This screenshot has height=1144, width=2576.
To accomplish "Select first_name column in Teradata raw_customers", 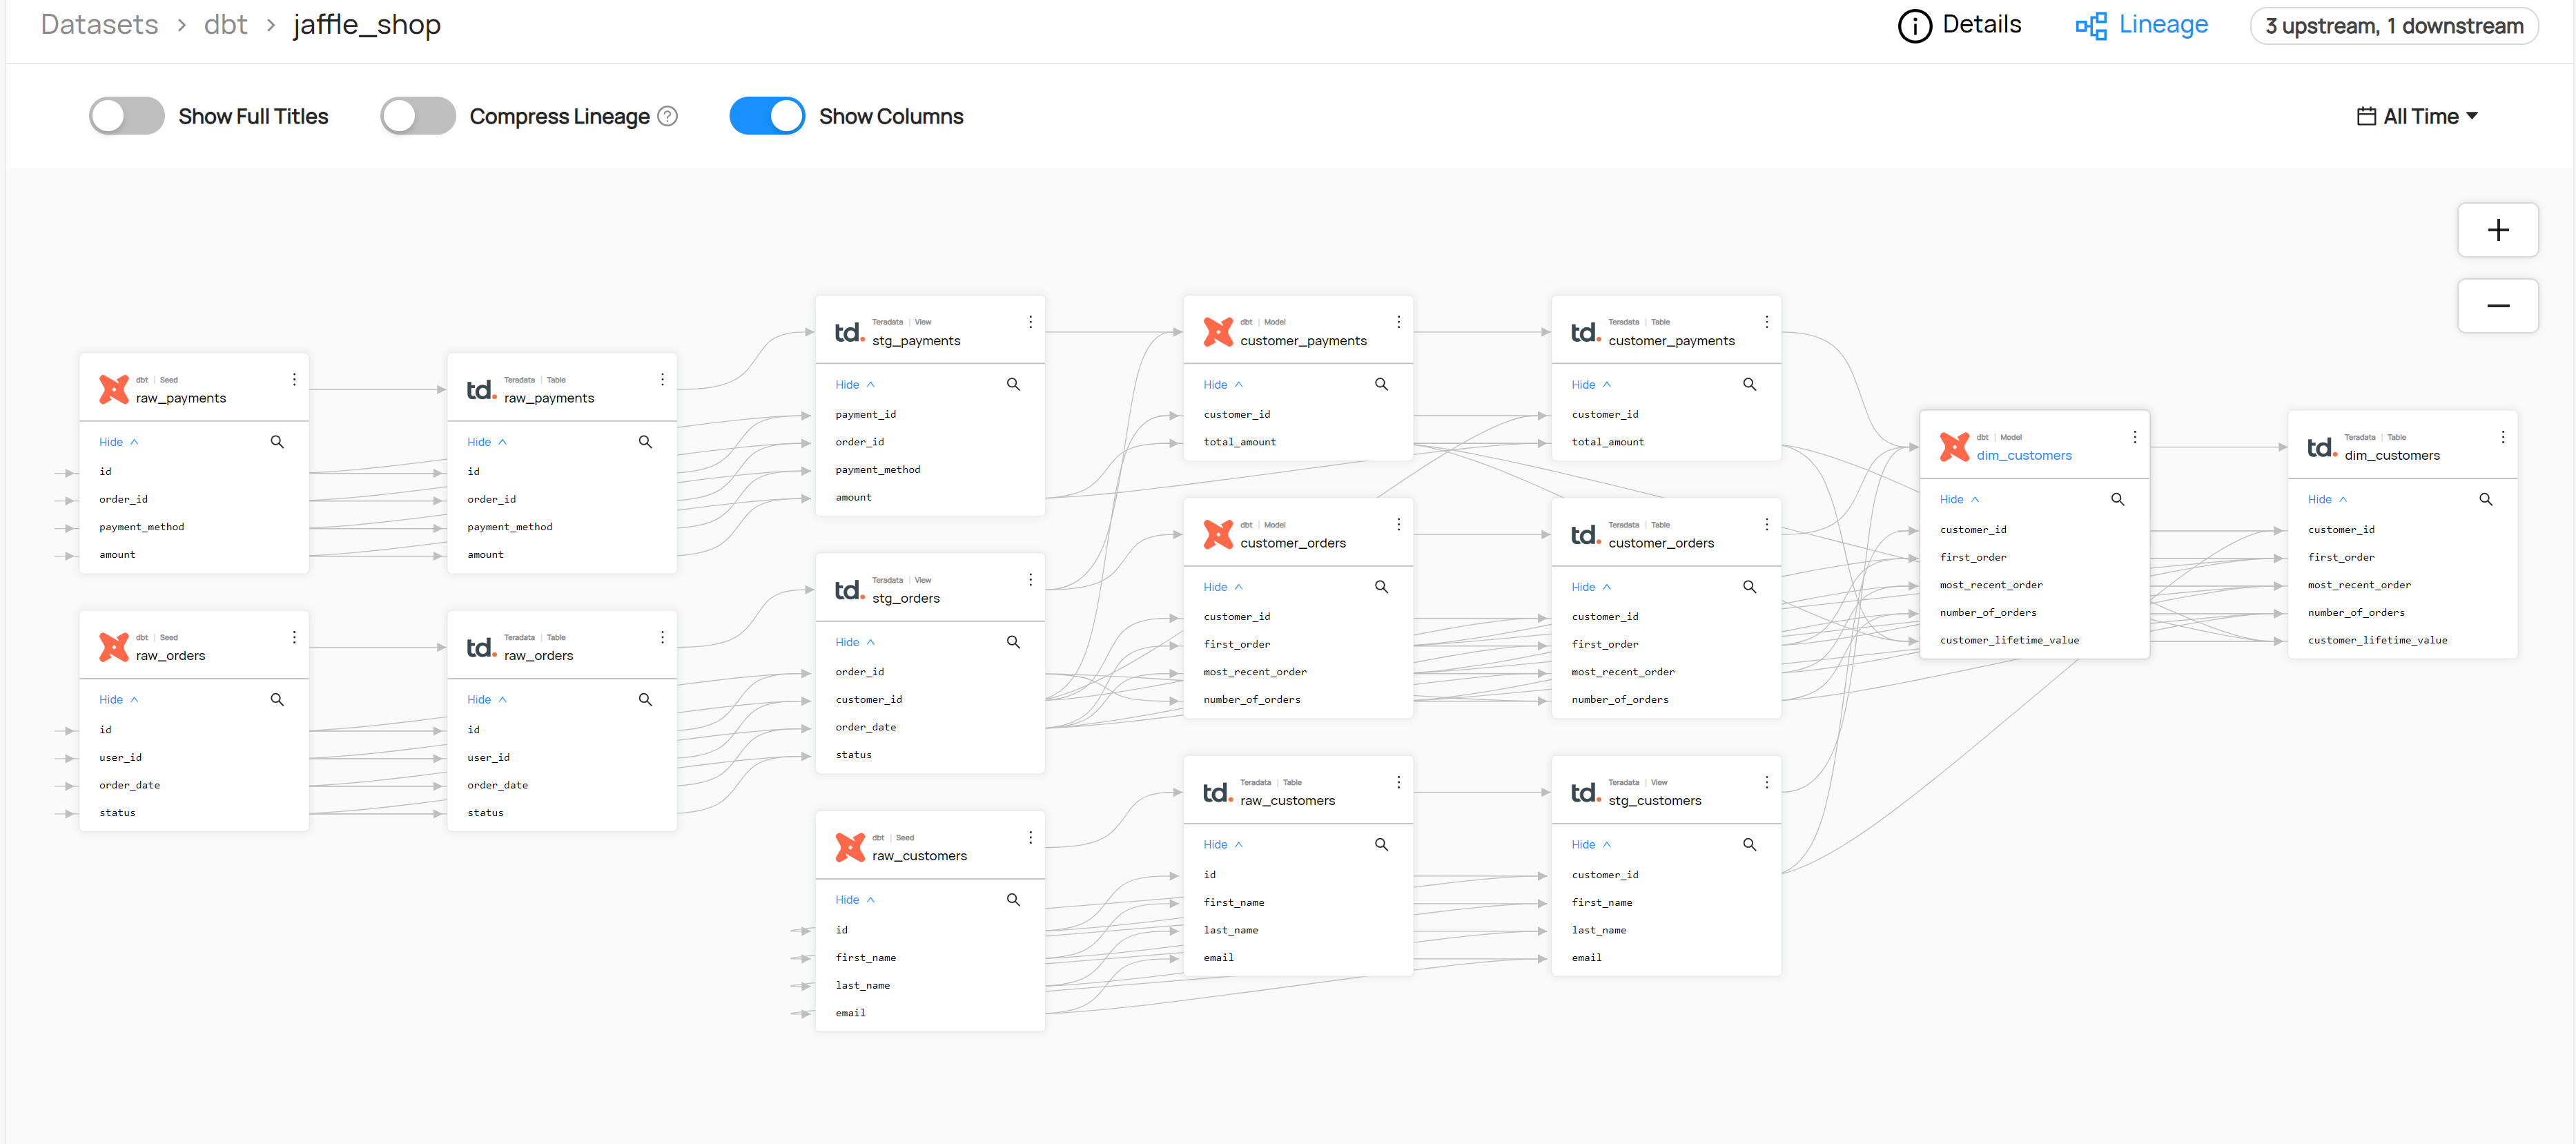I will coord(1234,902).
